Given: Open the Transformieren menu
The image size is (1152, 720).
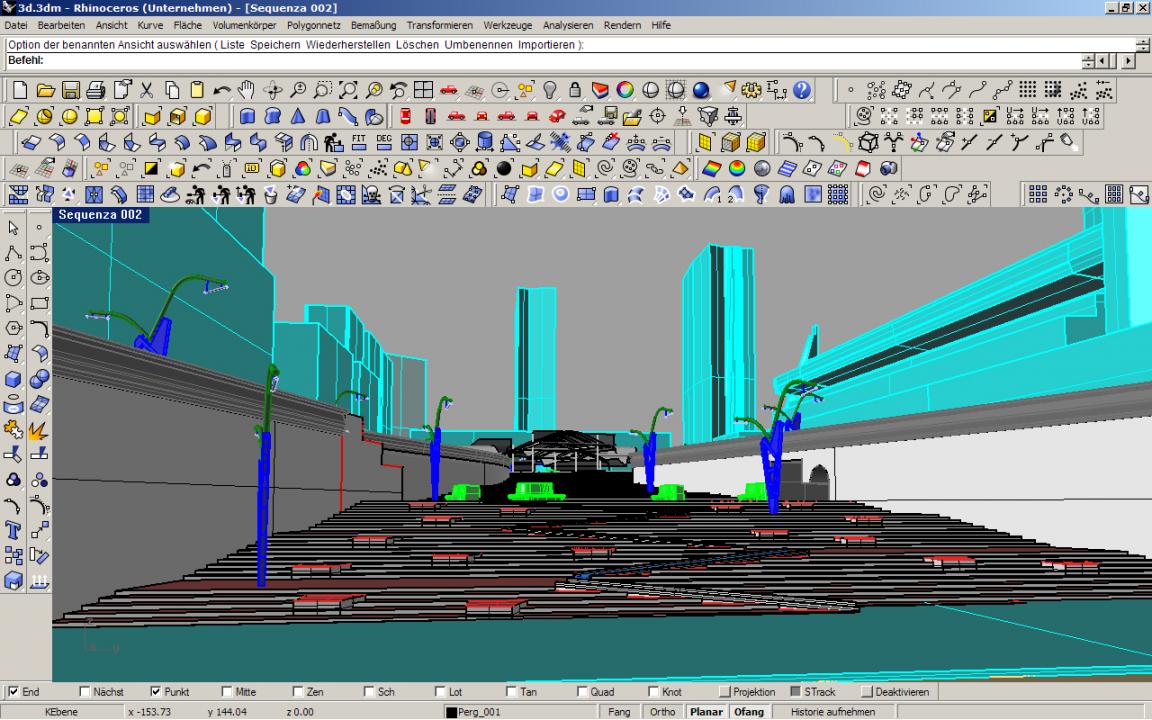Looking at the screenshot, I should [x=440, y=25].
